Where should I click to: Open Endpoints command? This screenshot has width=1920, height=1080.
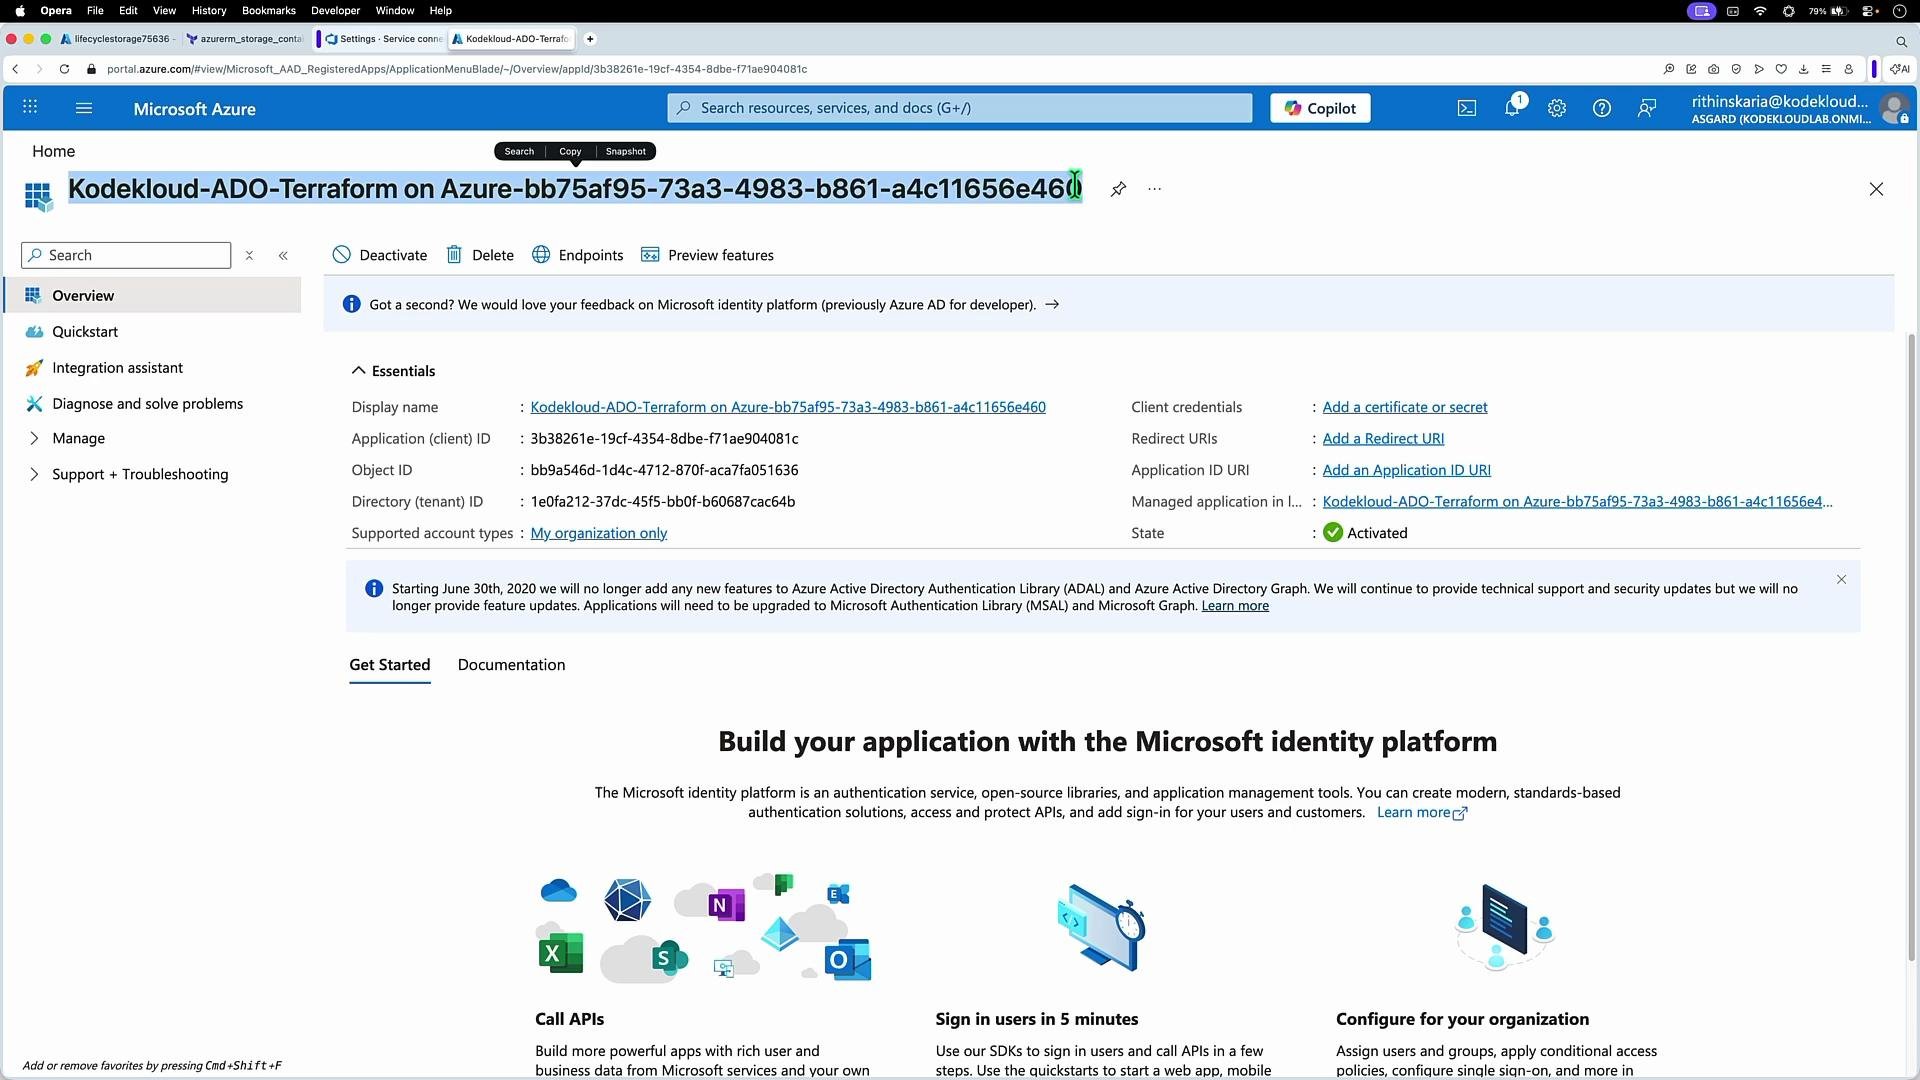pyautogui.click(x=578, y=255)
